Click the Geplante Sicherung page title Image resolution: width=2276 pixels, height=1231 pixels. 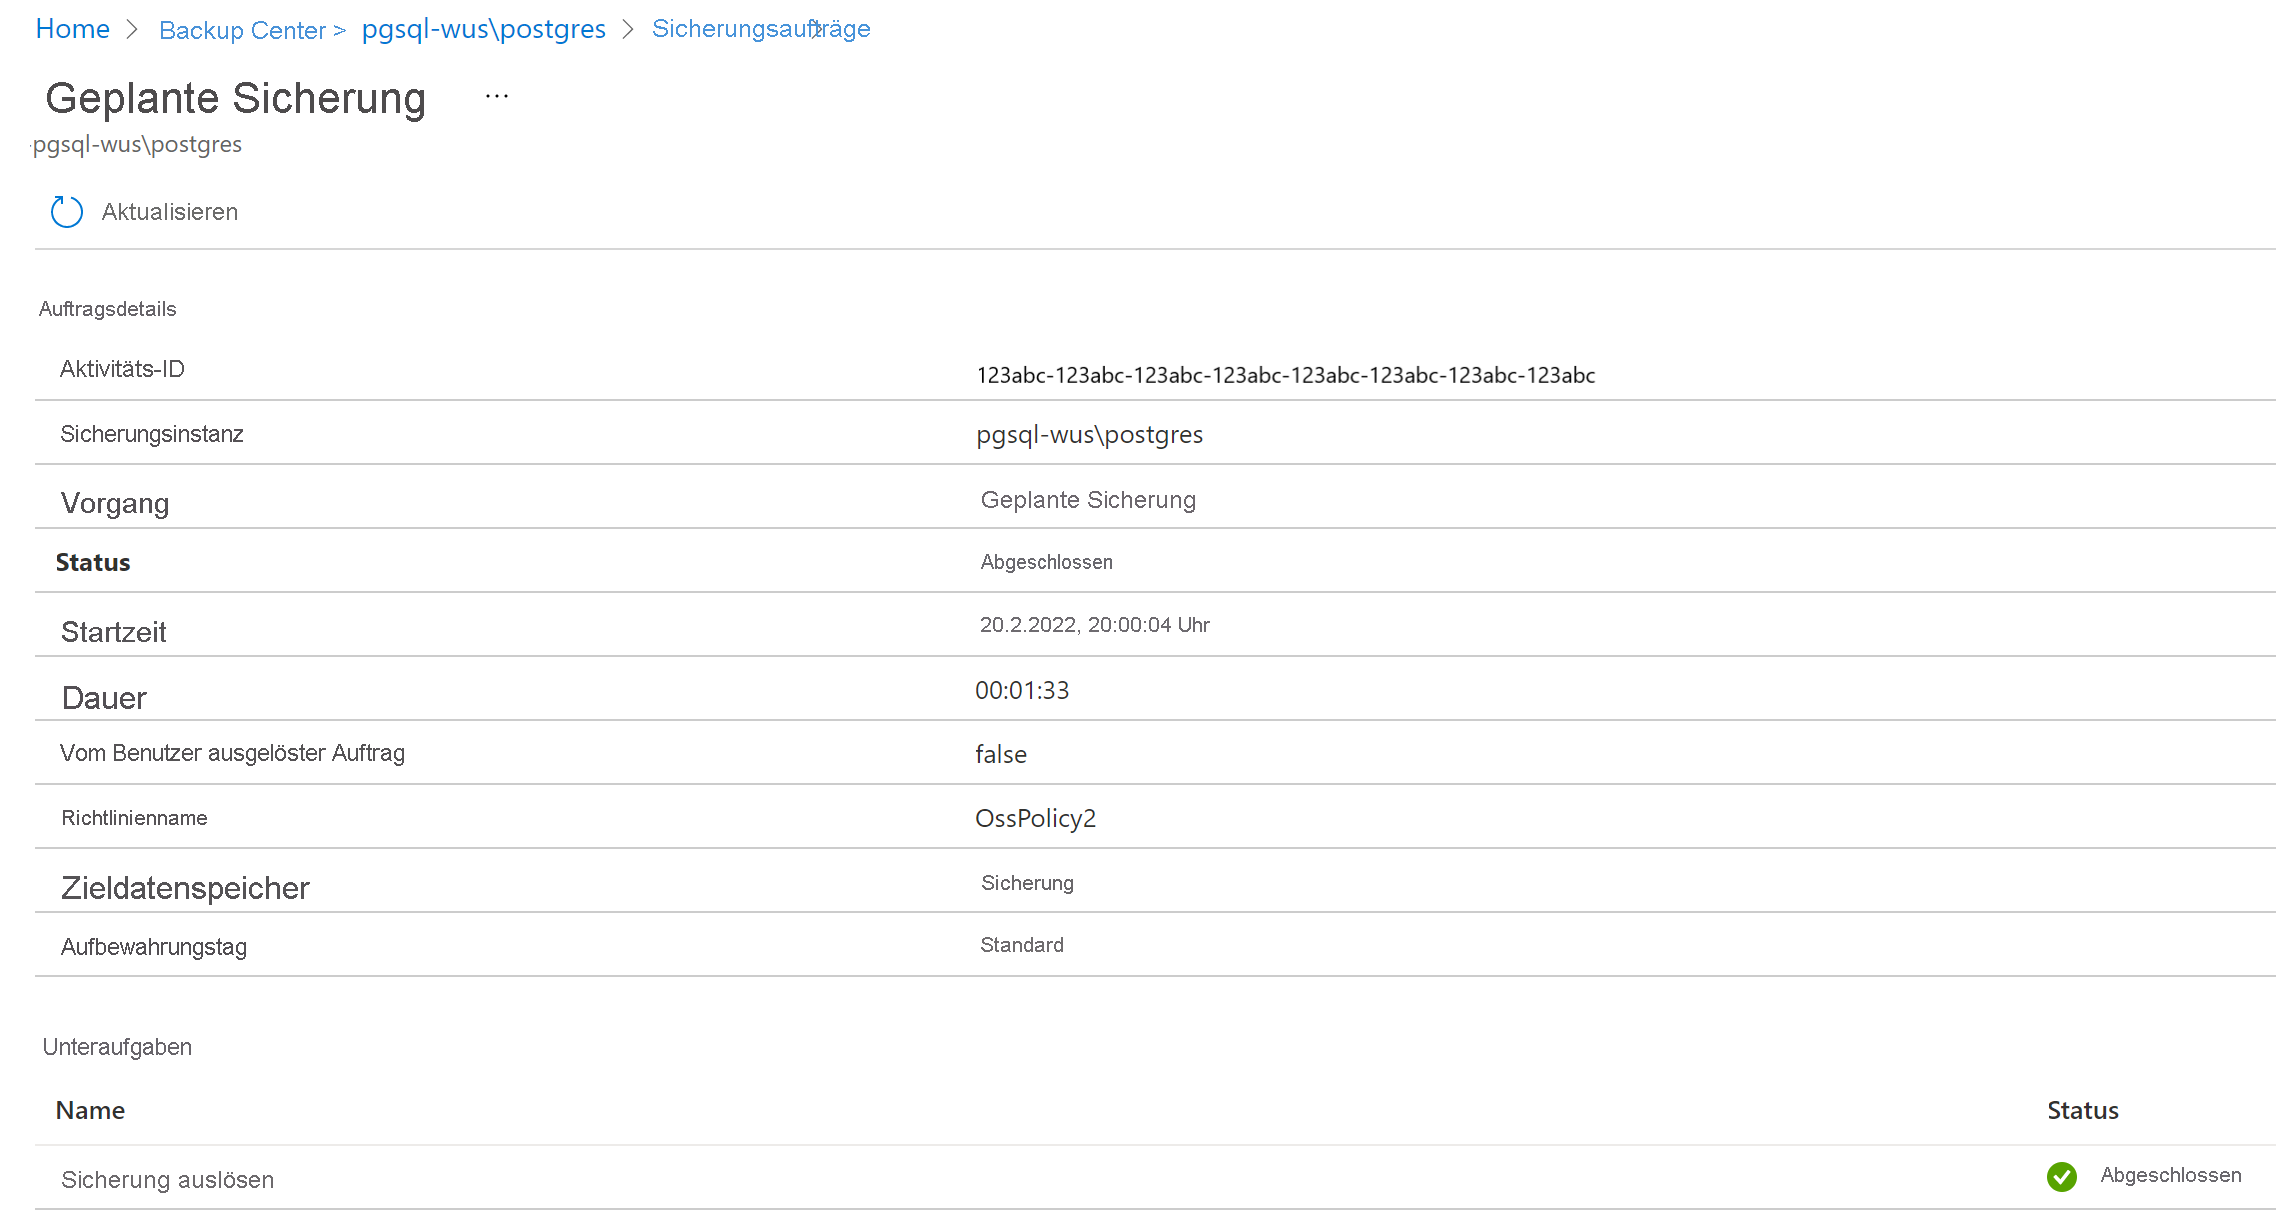point(236,98)
